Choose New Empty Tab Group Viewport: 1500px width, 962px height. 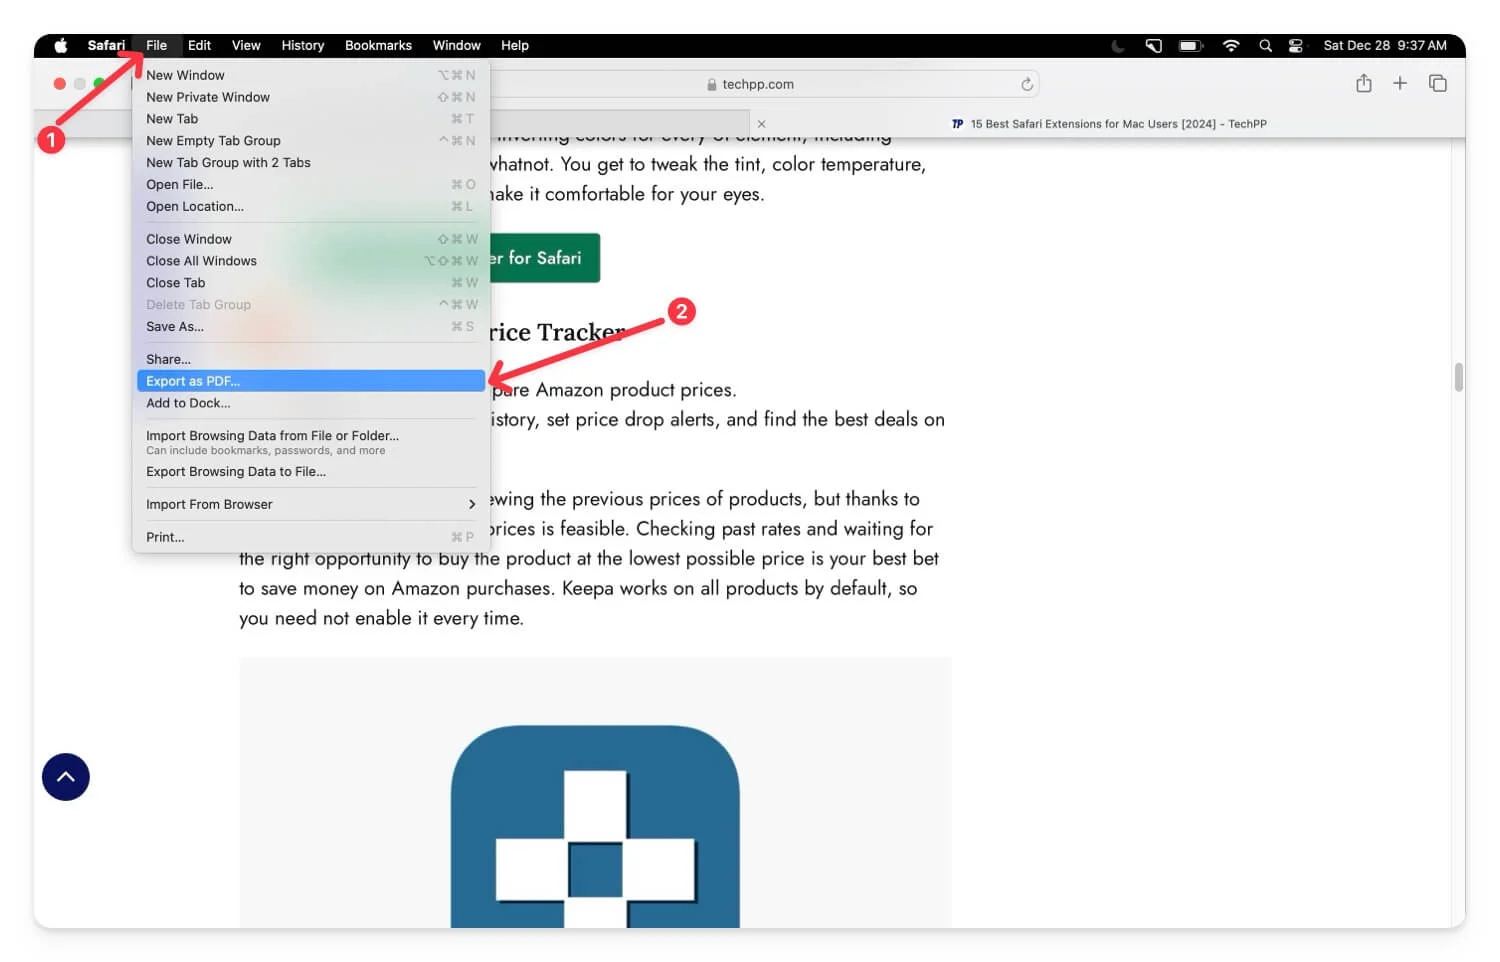(311, 141)
